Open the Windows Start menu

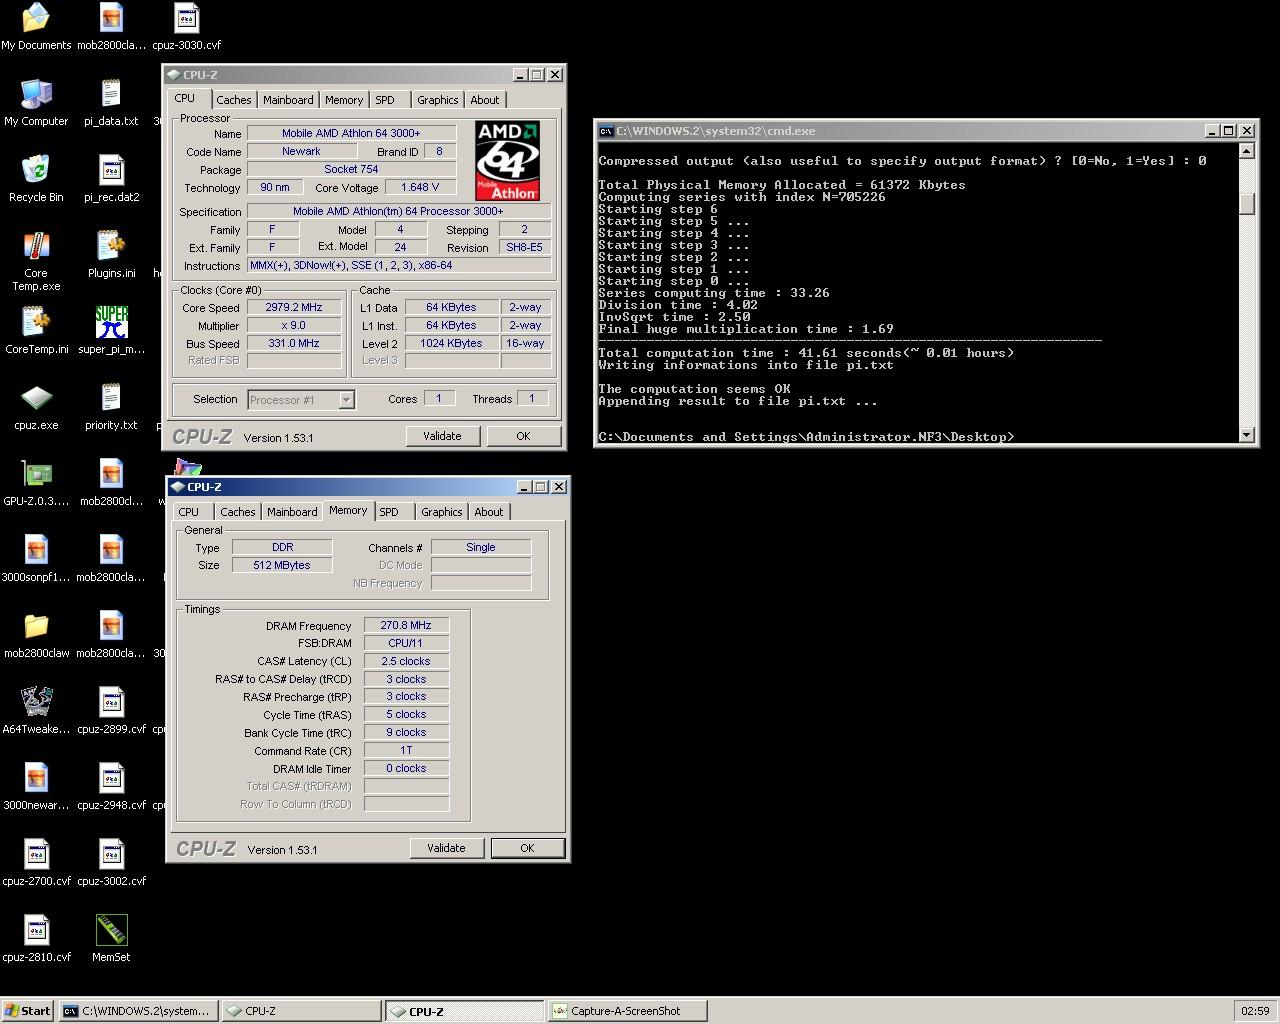tap(28, 1011)
